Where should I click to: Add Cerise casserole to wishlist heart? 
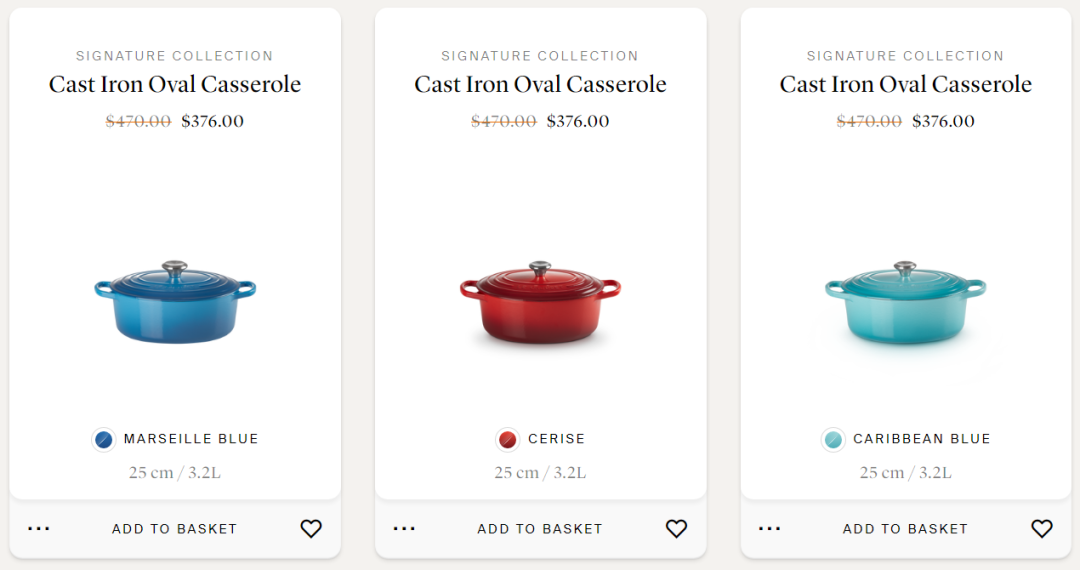click(677, 529)
